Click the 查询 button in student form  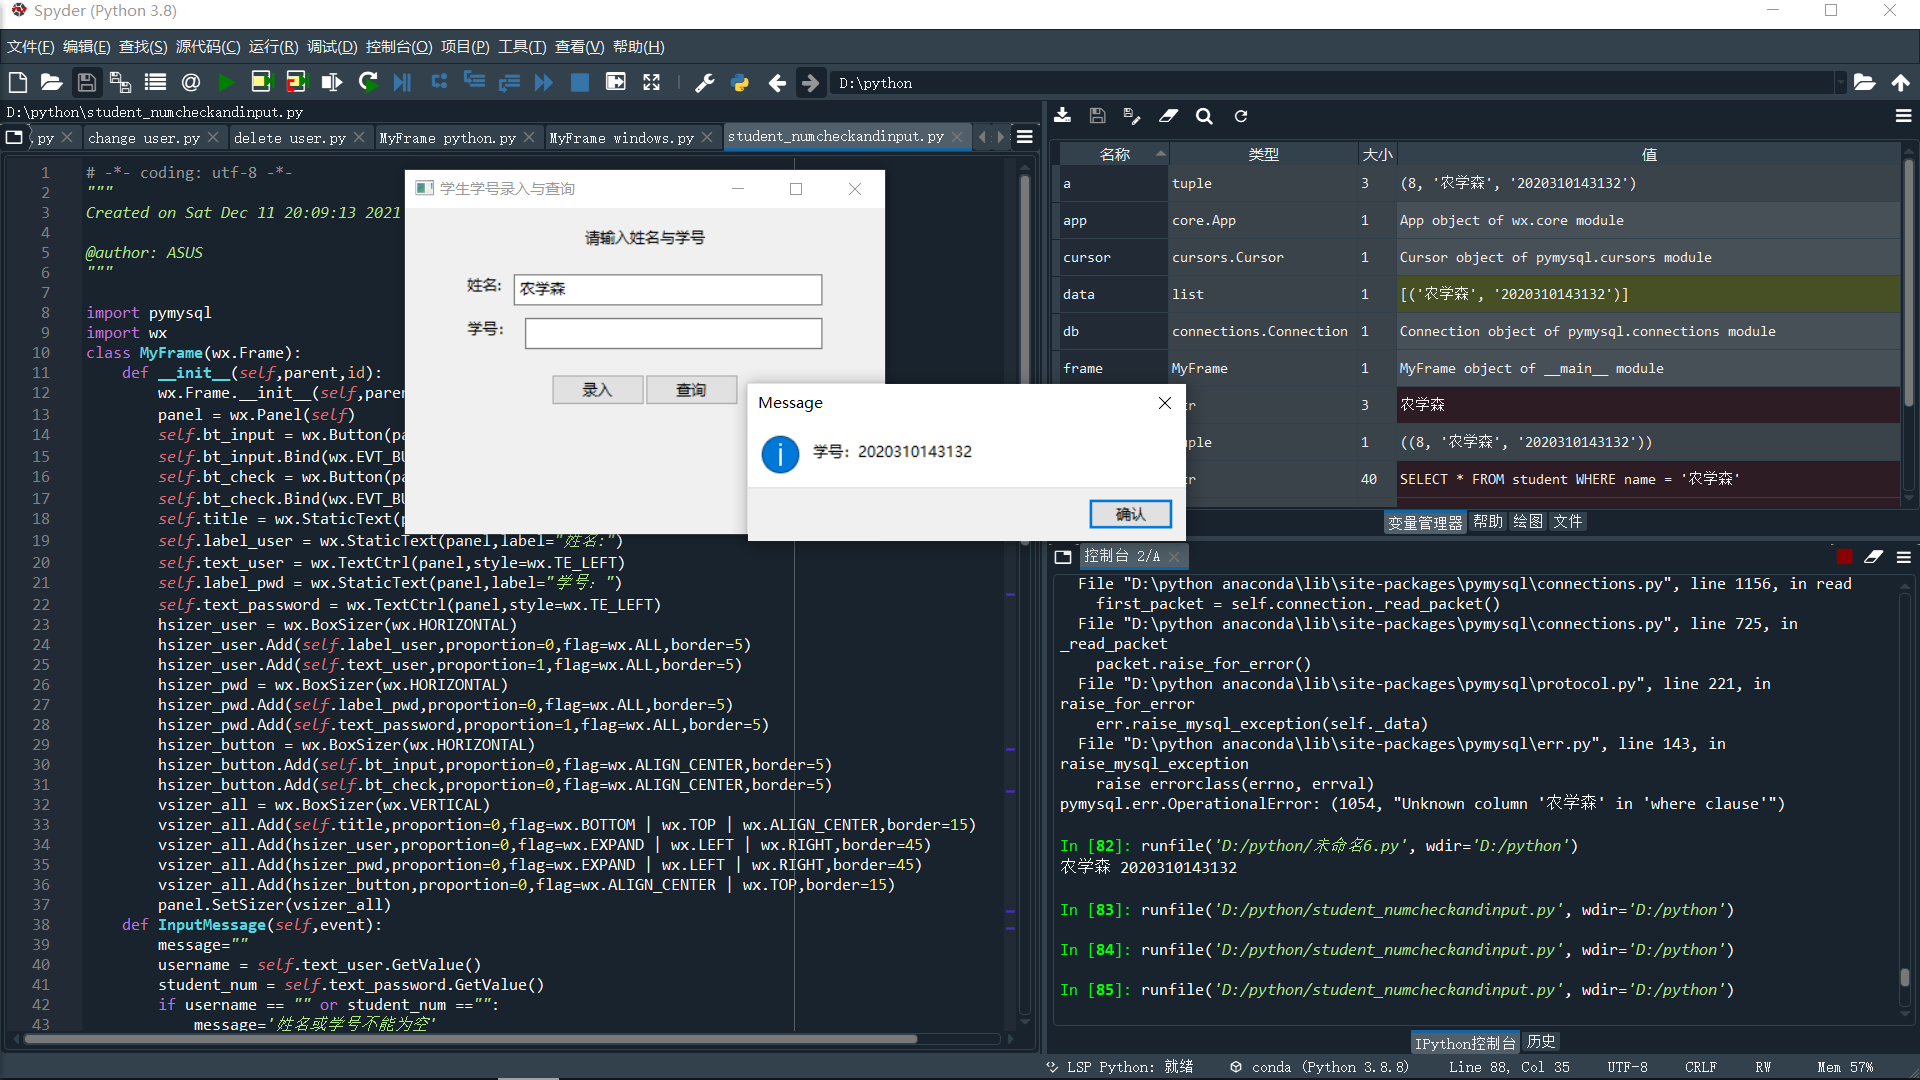[x=691, y=390]
